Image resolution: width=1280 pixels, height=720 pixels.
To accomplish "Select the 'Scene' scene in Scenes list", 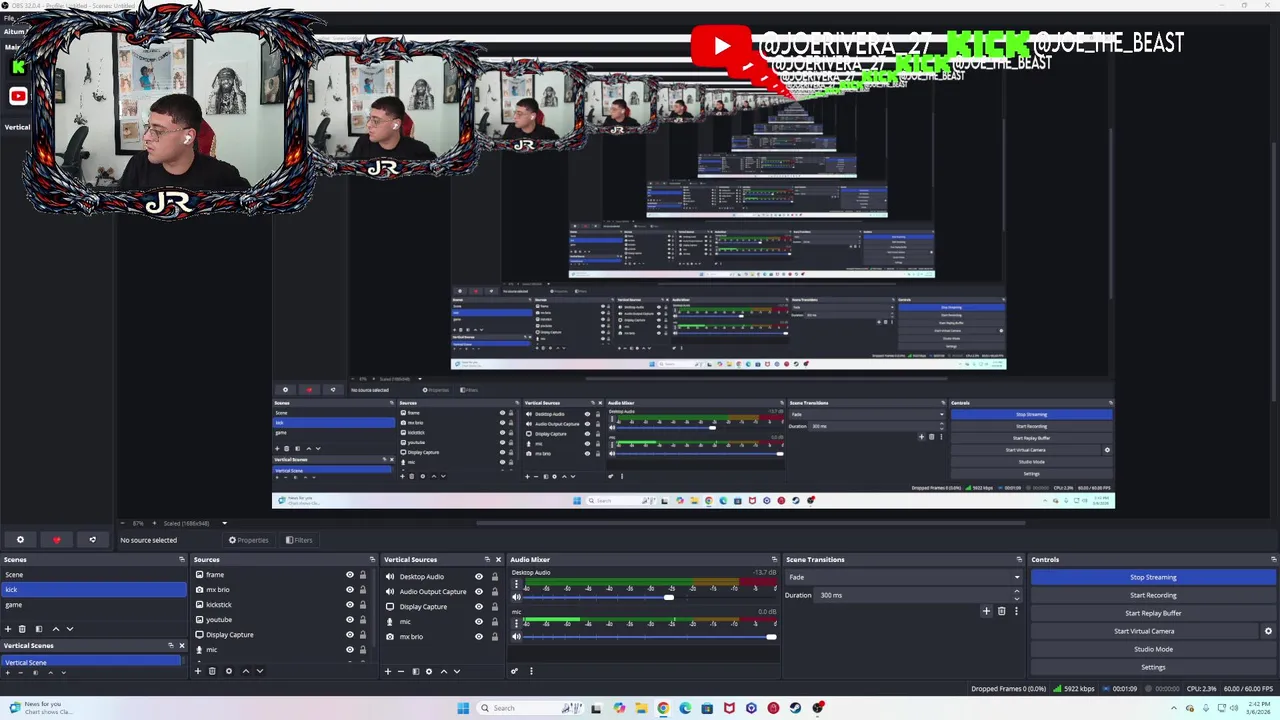I will coord(94,575).
